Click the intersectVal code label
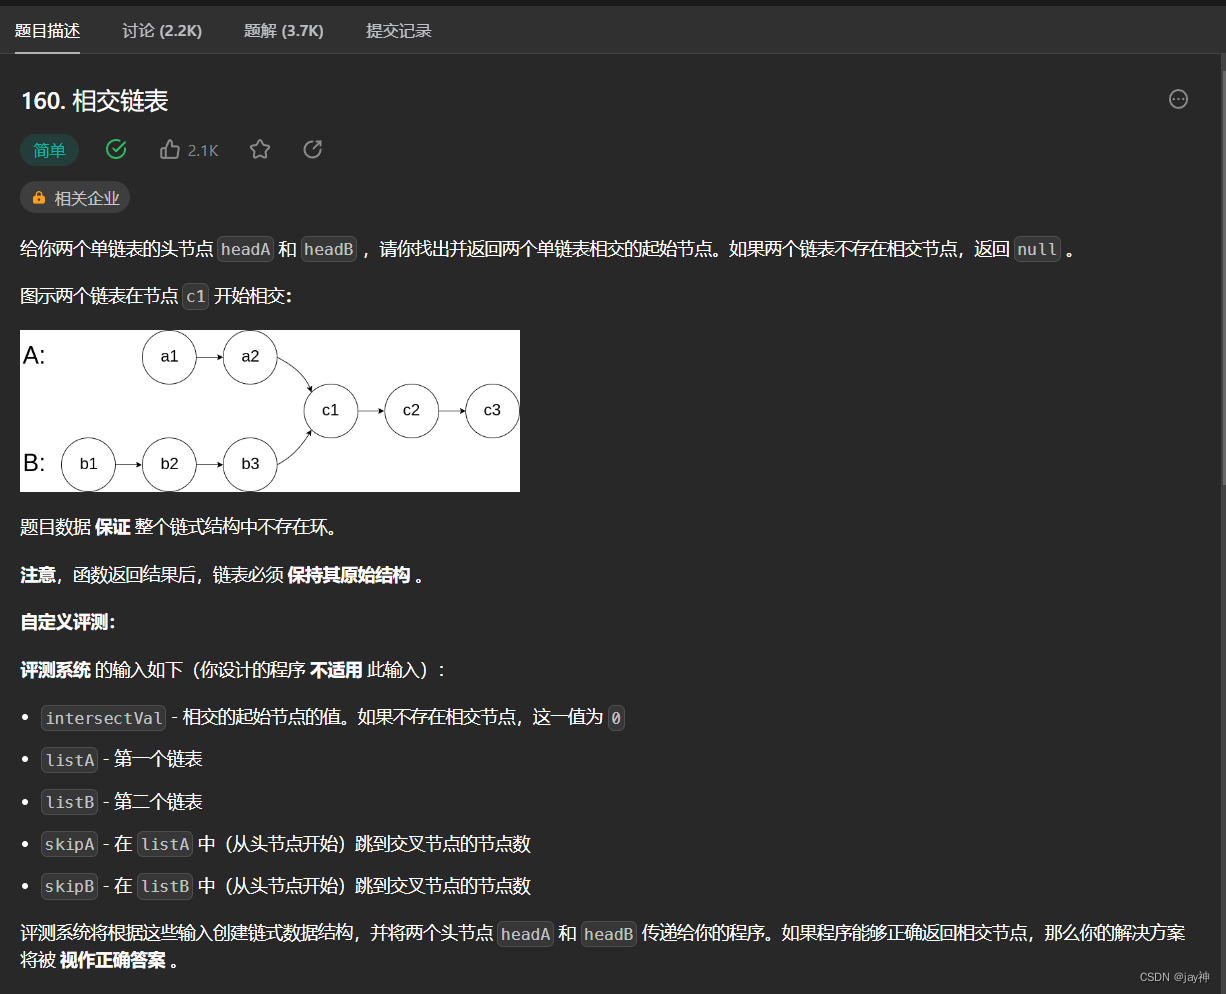This screenshot has height=994, width=1226. [103, 717]
